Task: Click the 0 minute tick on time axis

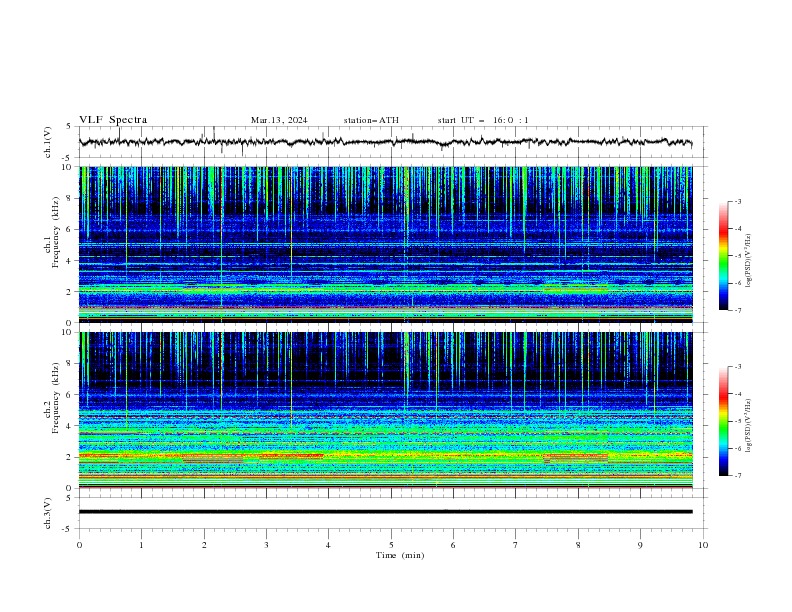Action: pos(79,545)
